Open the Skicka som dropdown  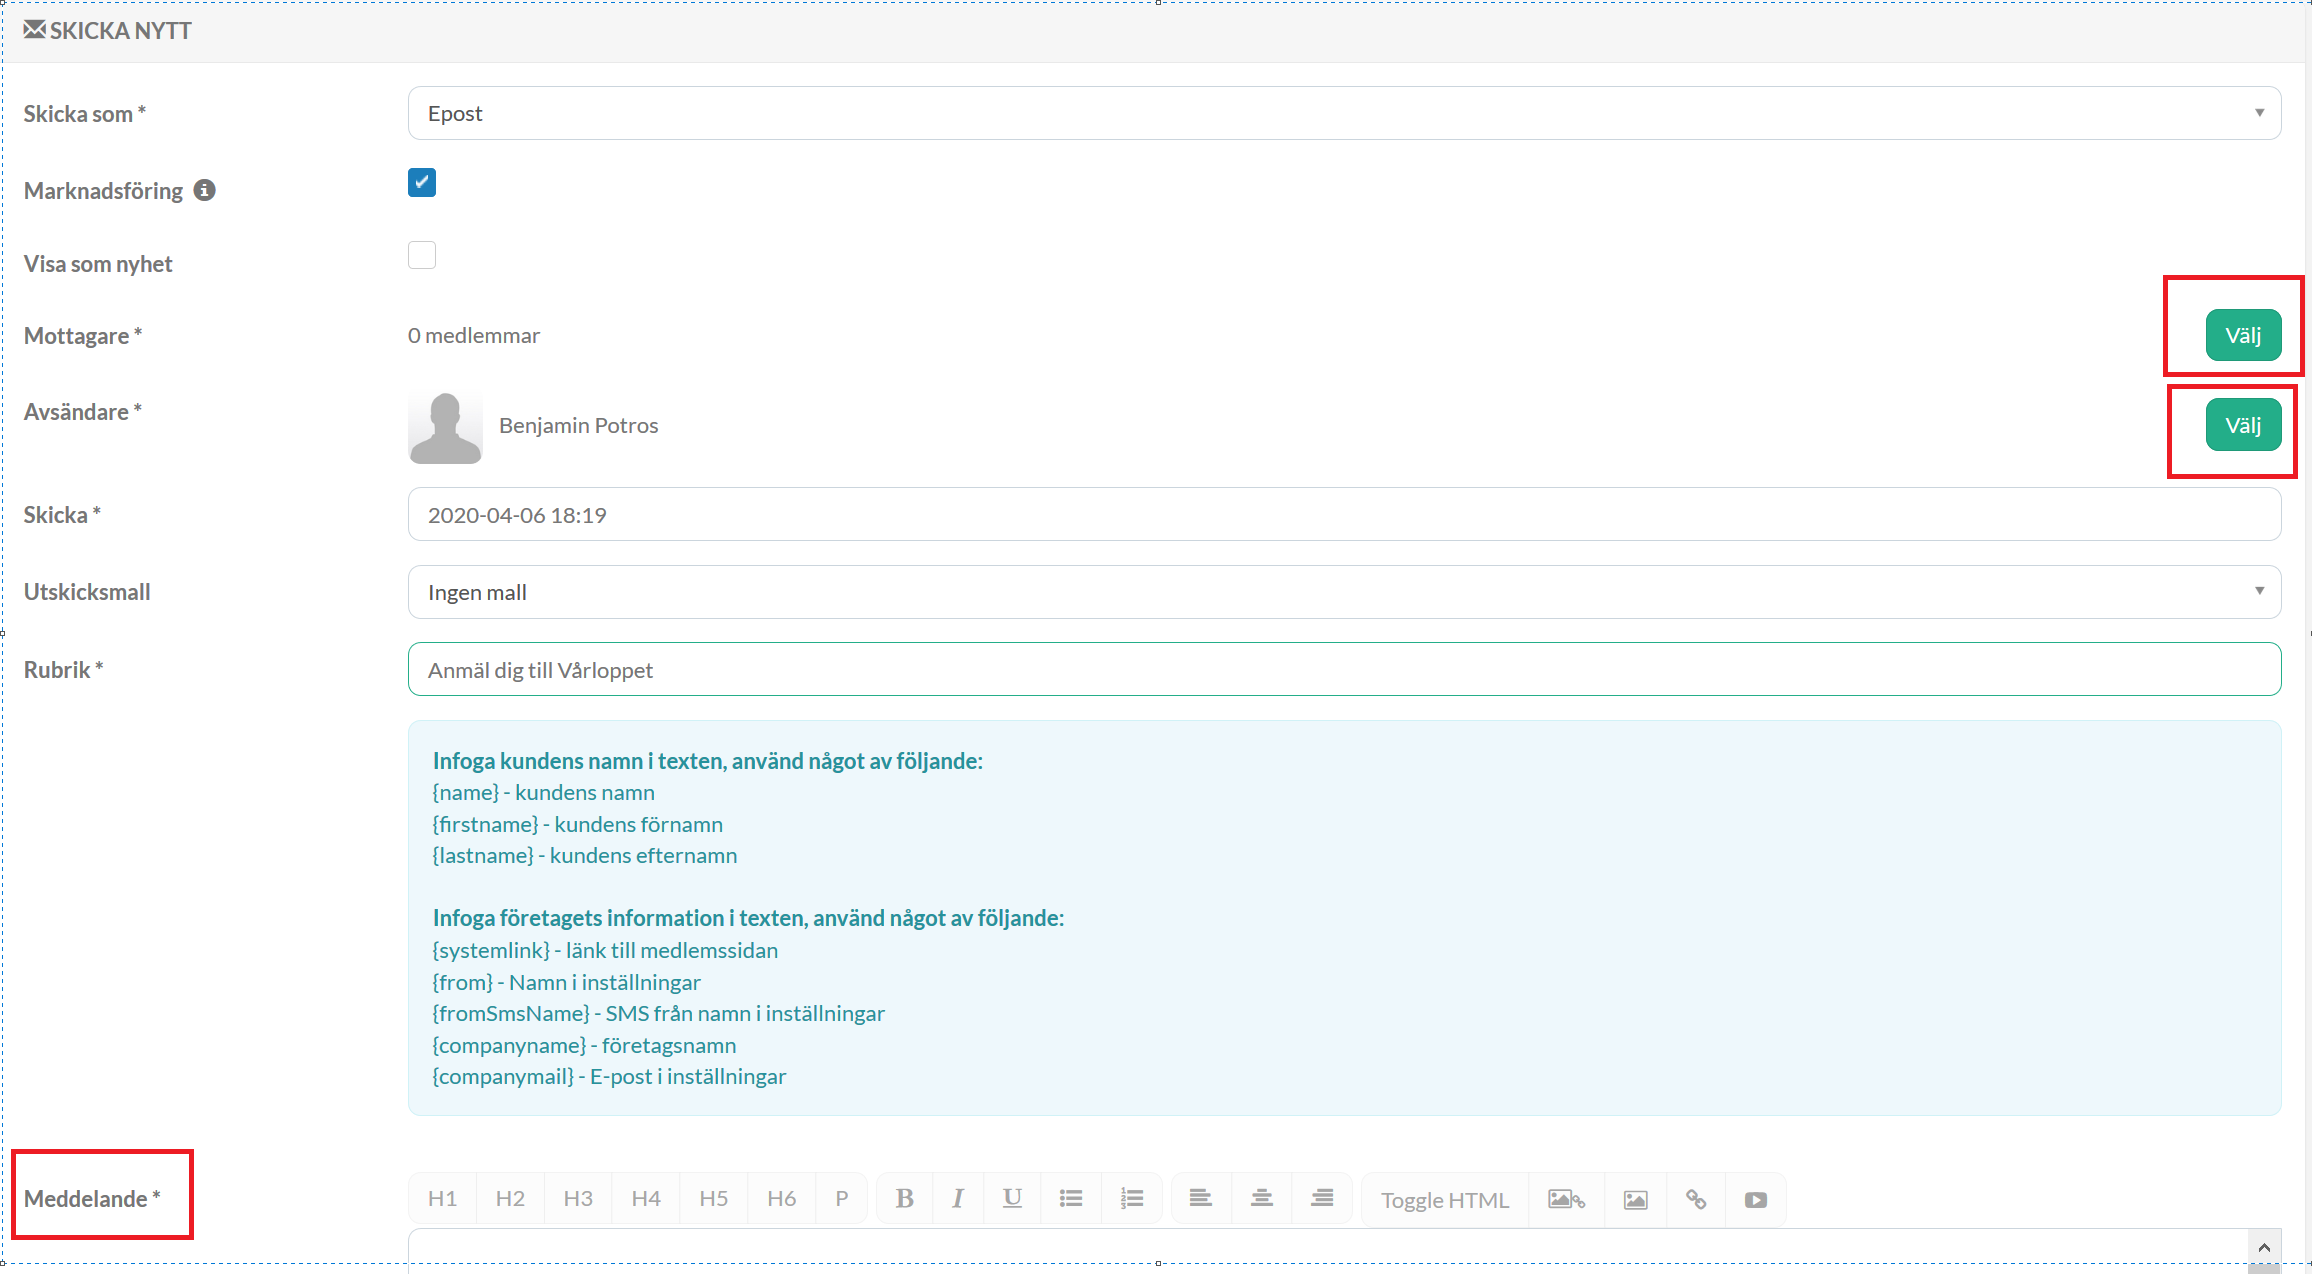point(1344,113)
